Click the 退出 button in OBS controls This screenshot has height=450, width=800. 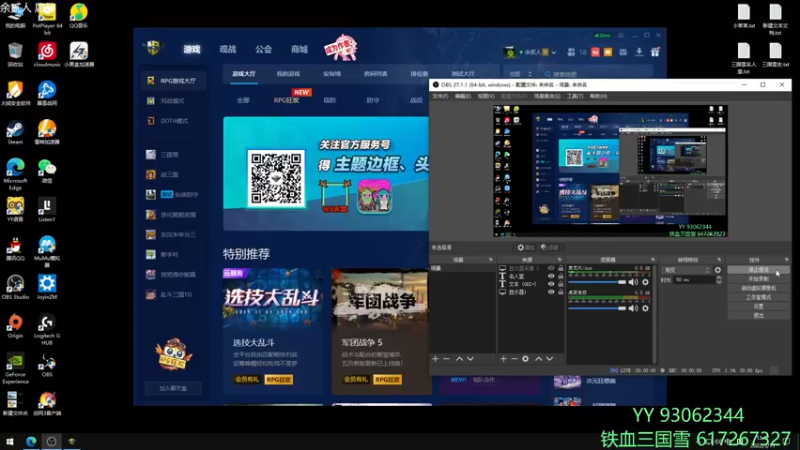click(x=758, y=315)
